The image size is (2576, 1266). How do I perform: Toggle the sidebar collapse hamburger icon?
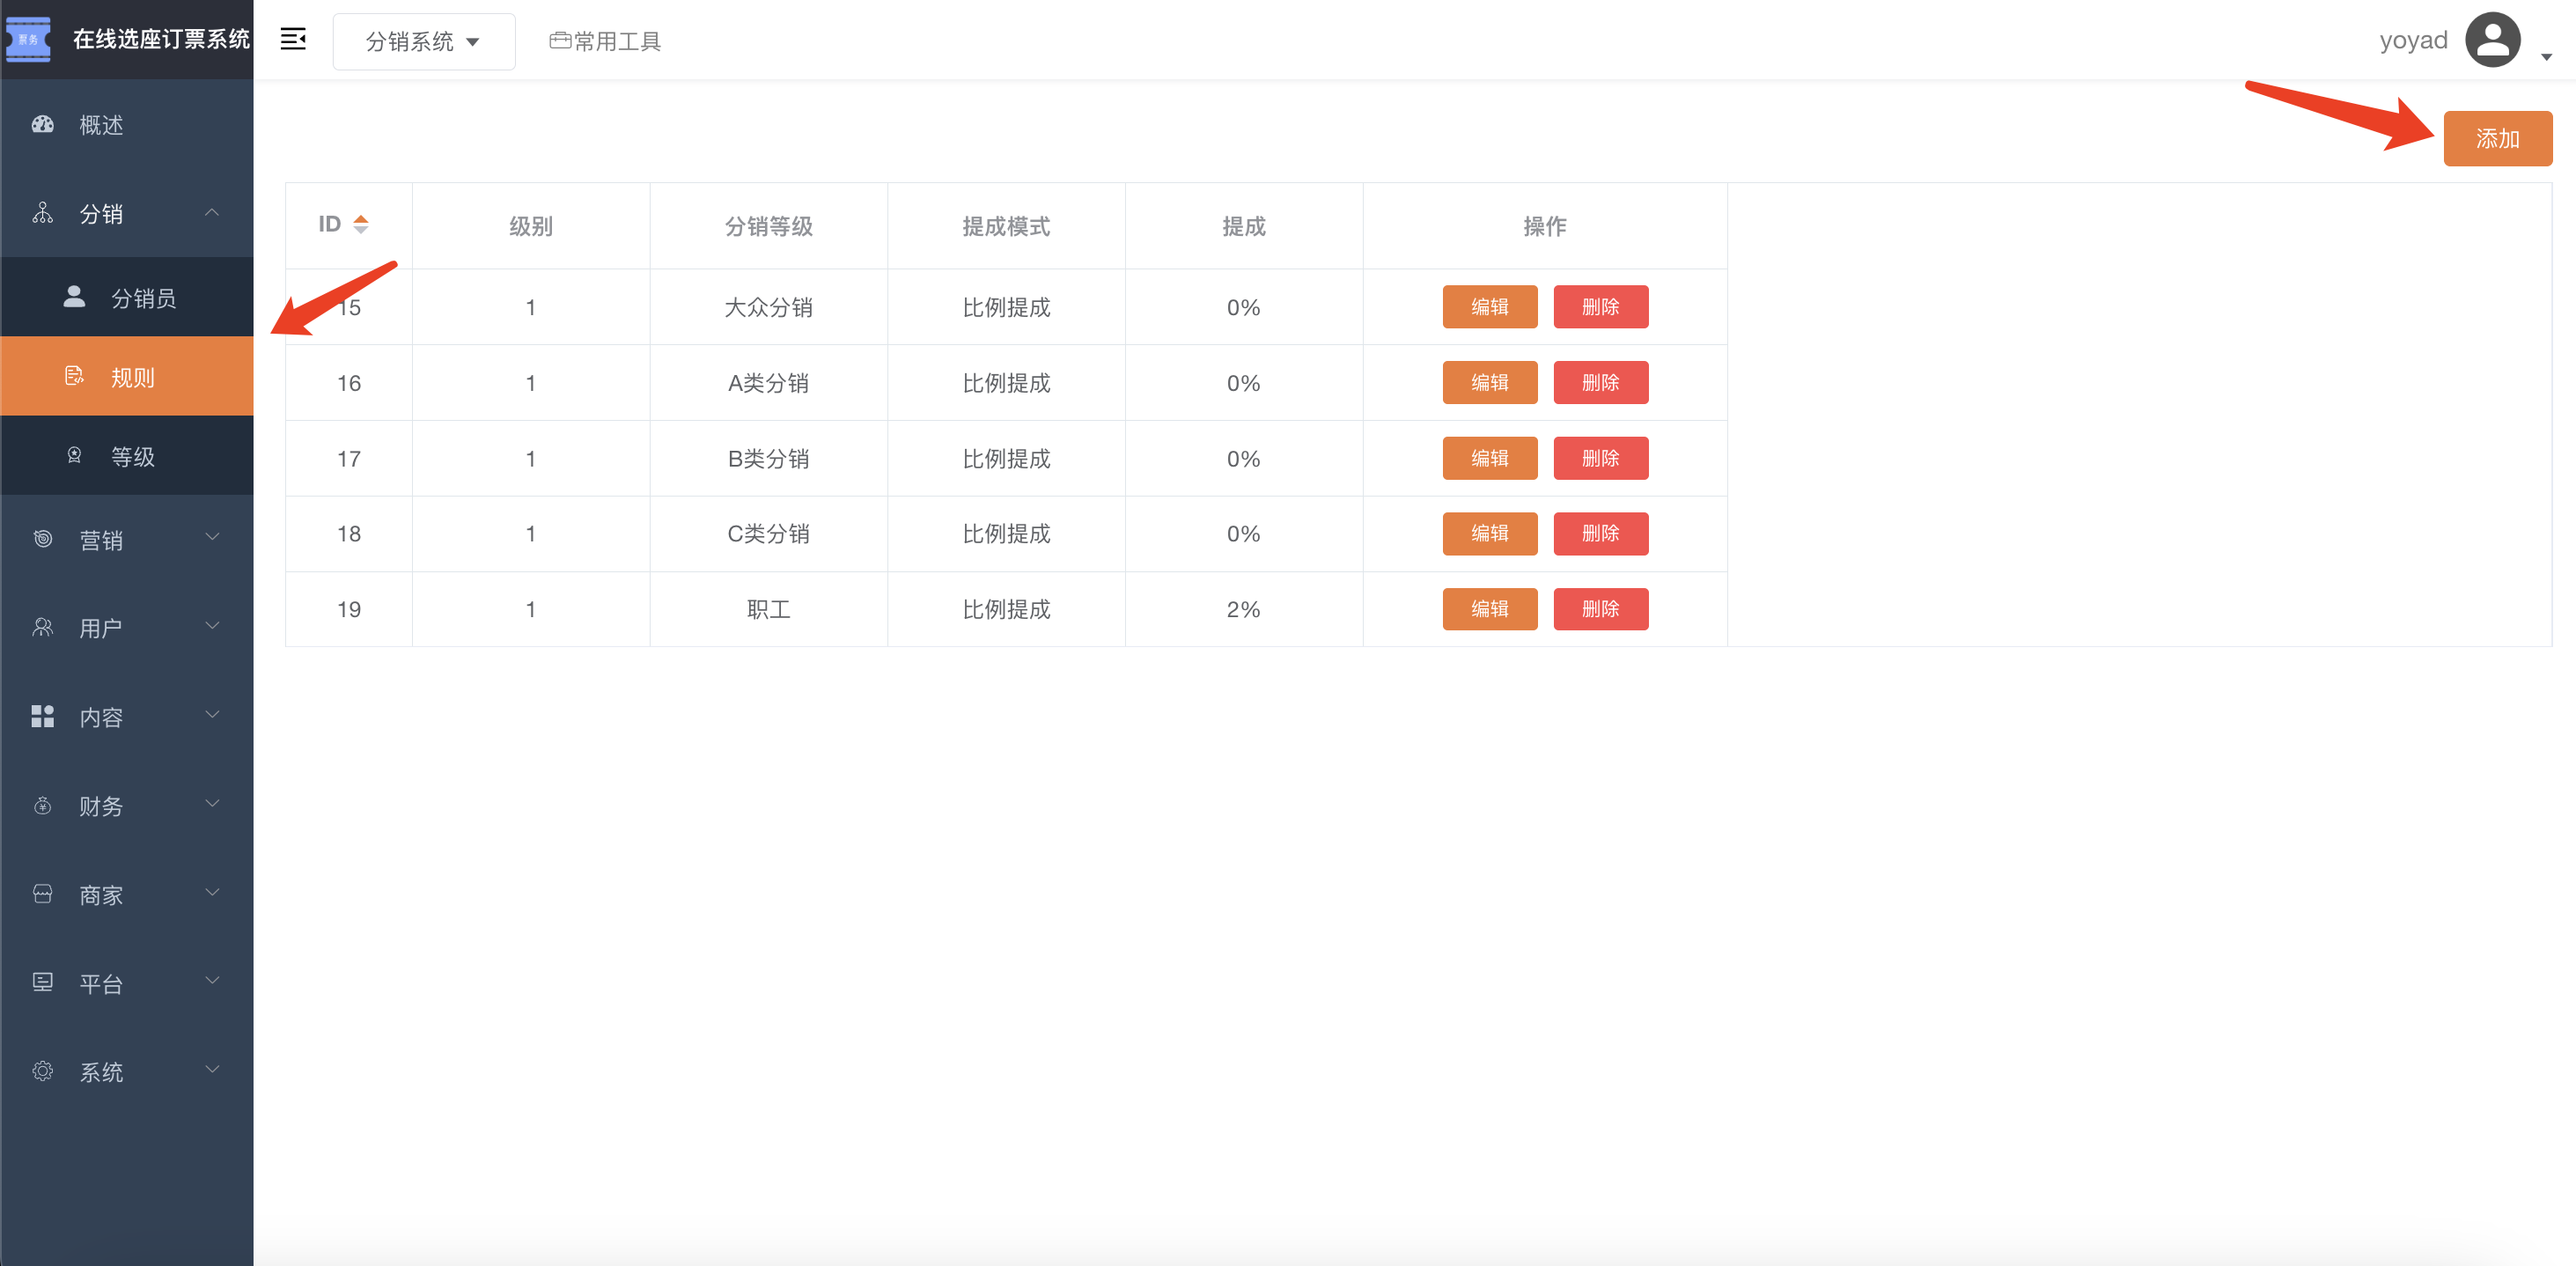[293, 39]
